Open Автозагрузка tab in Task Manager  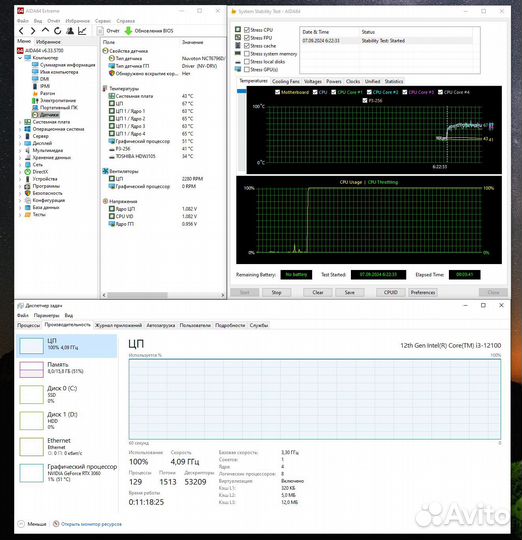[x=161, y=325]
